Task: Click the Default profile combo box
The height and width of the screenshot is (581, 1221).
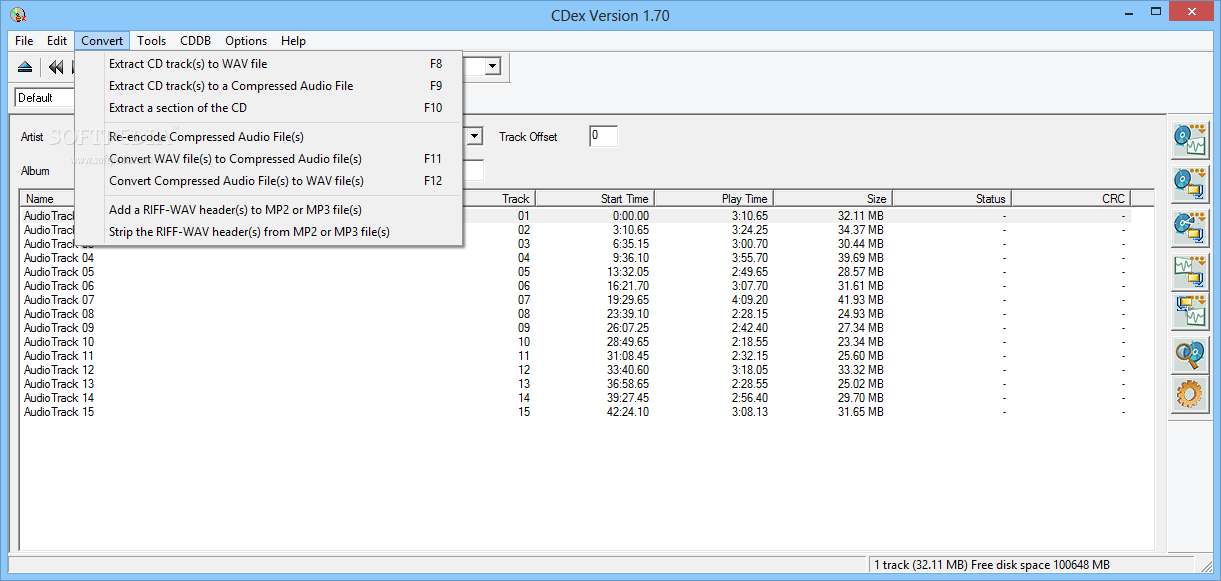Action: [45, 98]
